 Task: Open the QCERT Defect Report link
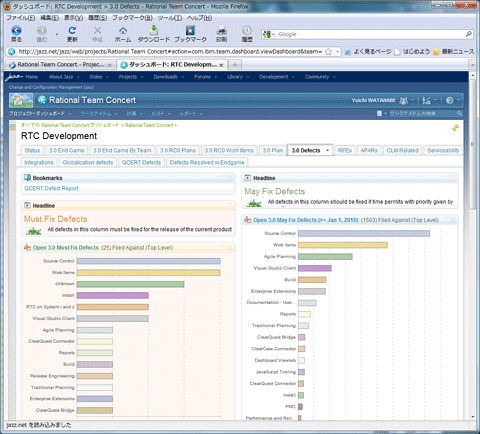(51, 188)
